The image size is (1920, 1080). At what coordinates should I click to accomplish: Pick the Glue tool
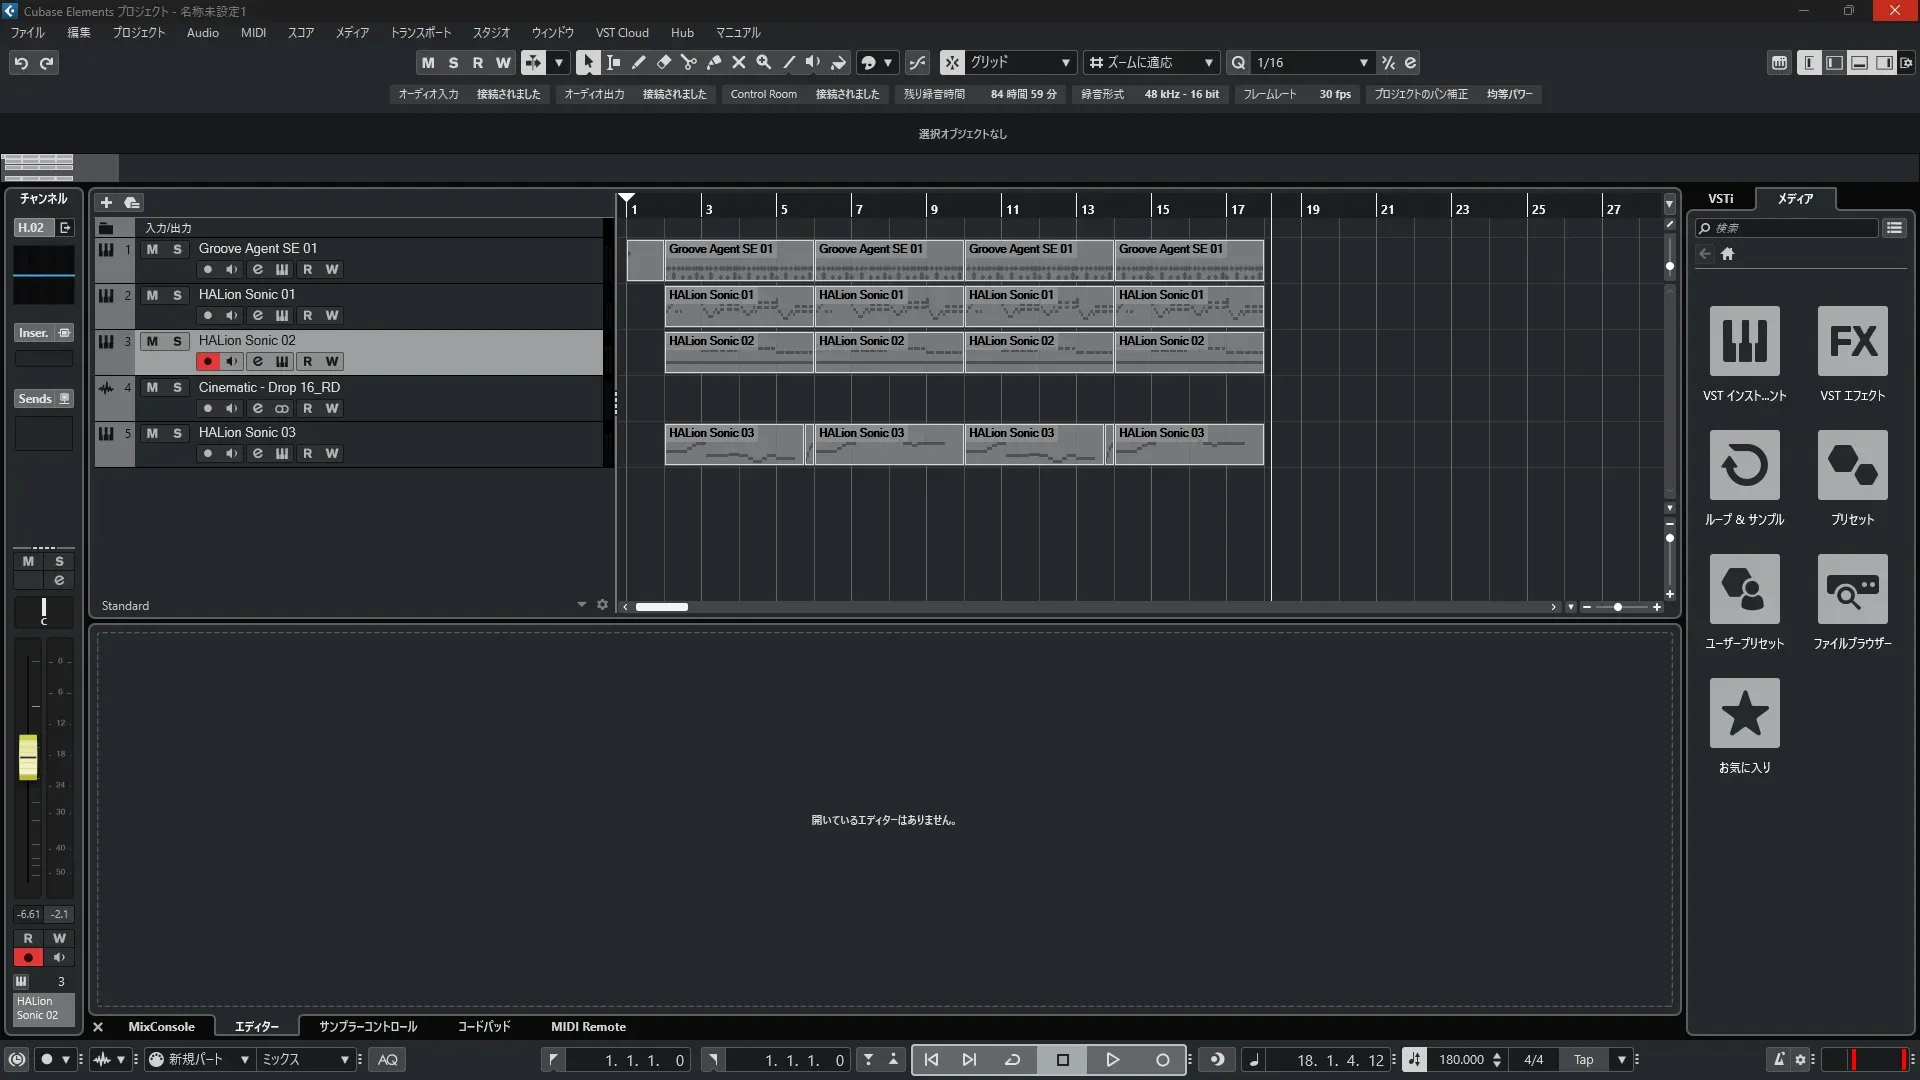point(713,62)
